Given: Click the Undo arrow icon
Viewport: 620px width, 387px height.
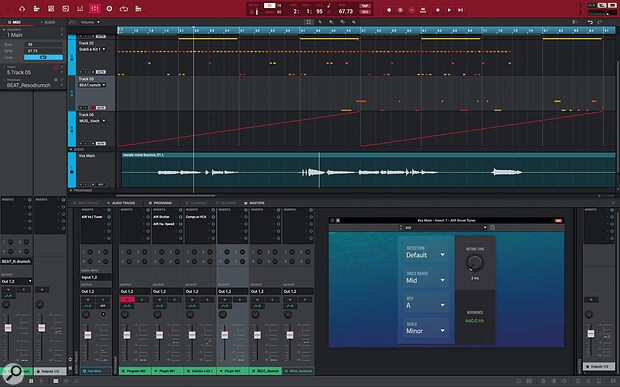Looking at the screenshot, I should (590, 22).
